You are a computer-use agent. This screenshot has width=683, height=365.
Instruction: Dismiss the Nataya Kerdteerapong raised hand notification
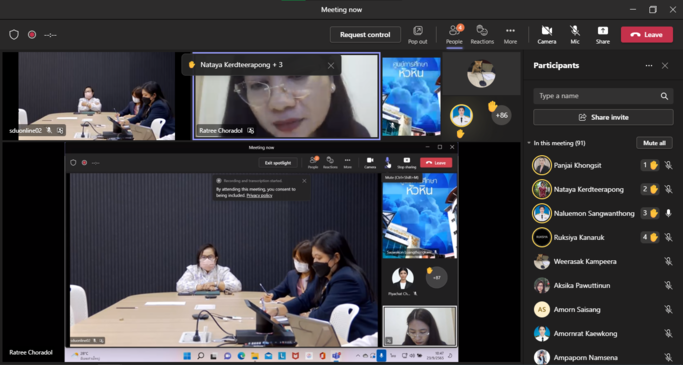[x=331, y=65]
